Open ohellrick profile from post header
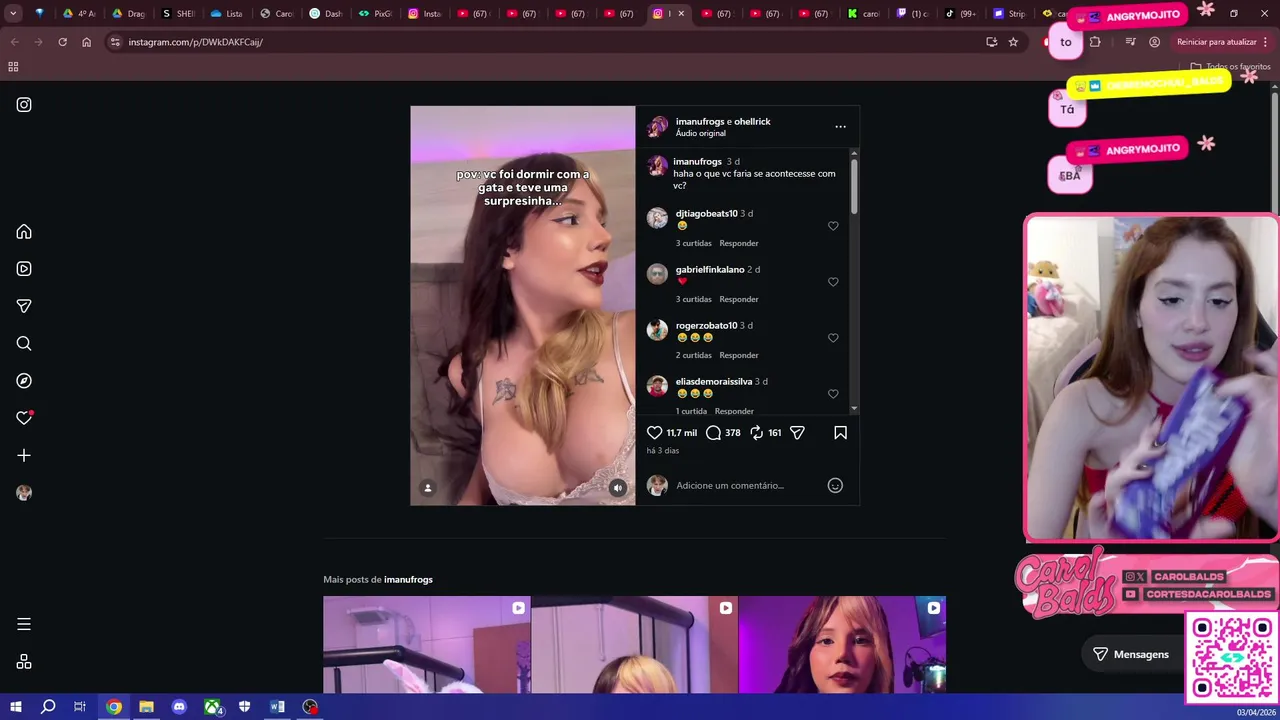1280x720 pixels. pos(753,122)
